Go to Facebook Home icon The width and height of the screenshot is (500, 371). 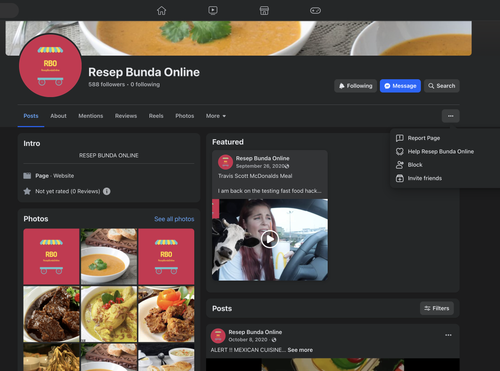pos(162,11)
